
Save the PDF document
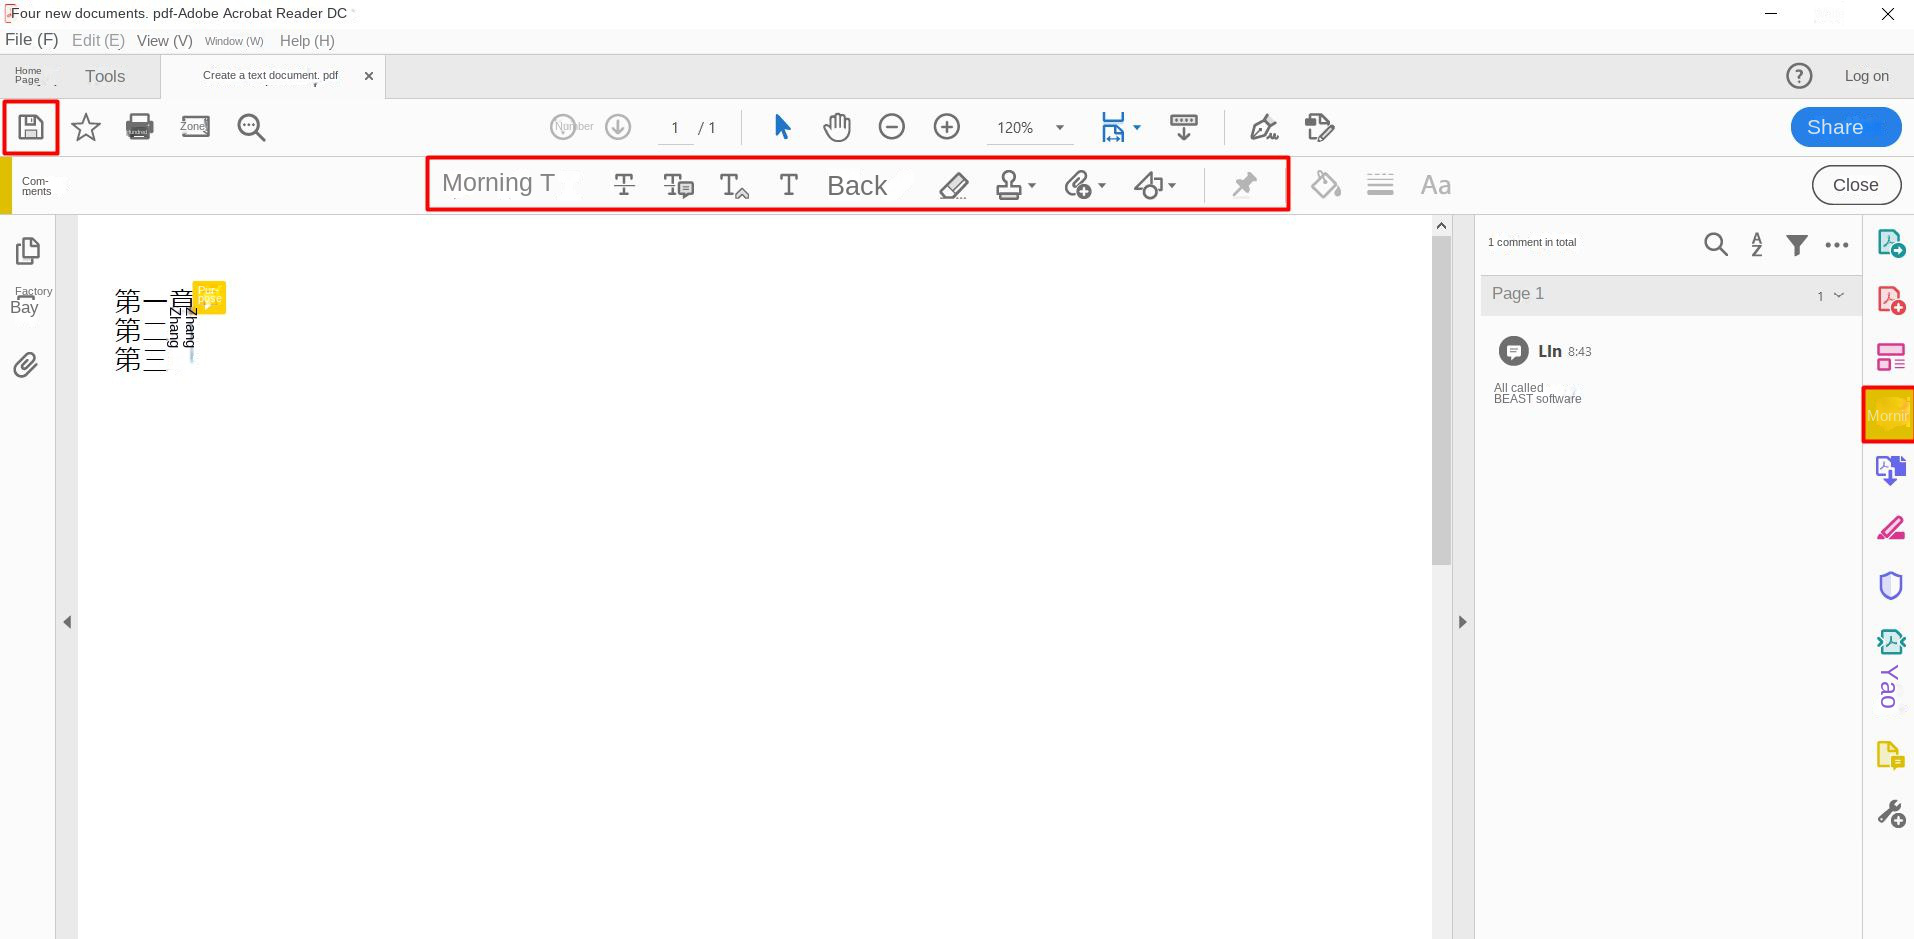[x=31, y=127]
